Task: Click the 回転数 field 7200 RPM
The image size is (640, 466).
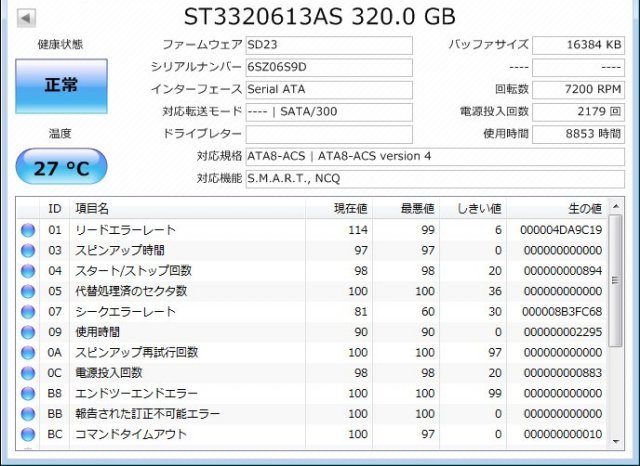Action: coord(578,90)
